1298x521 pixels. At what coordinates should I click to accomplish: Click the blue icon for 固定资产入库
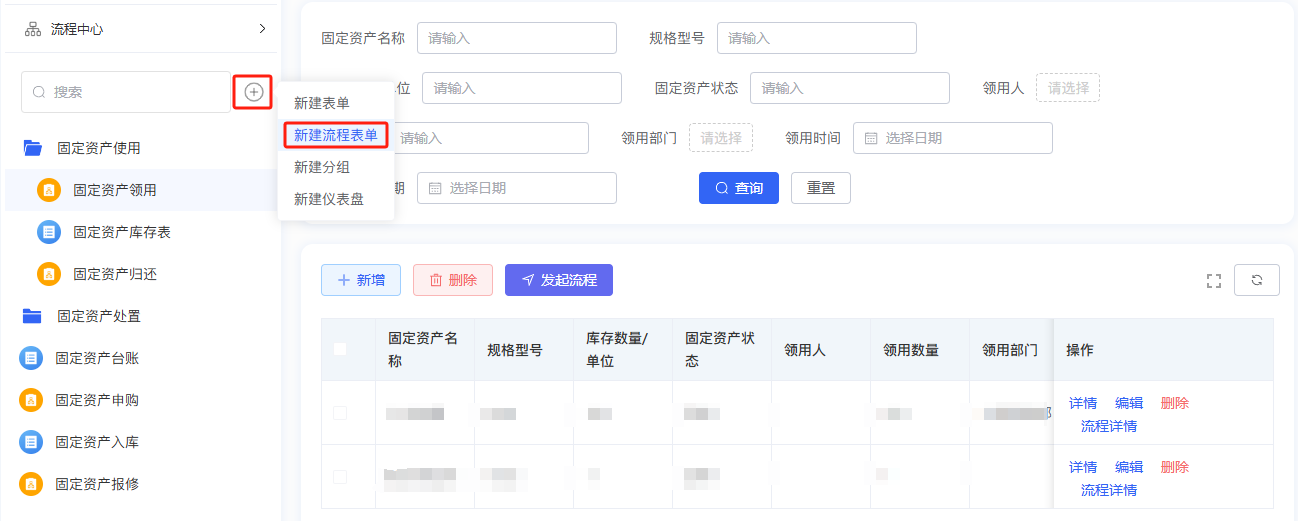click(x=31, y=442)
